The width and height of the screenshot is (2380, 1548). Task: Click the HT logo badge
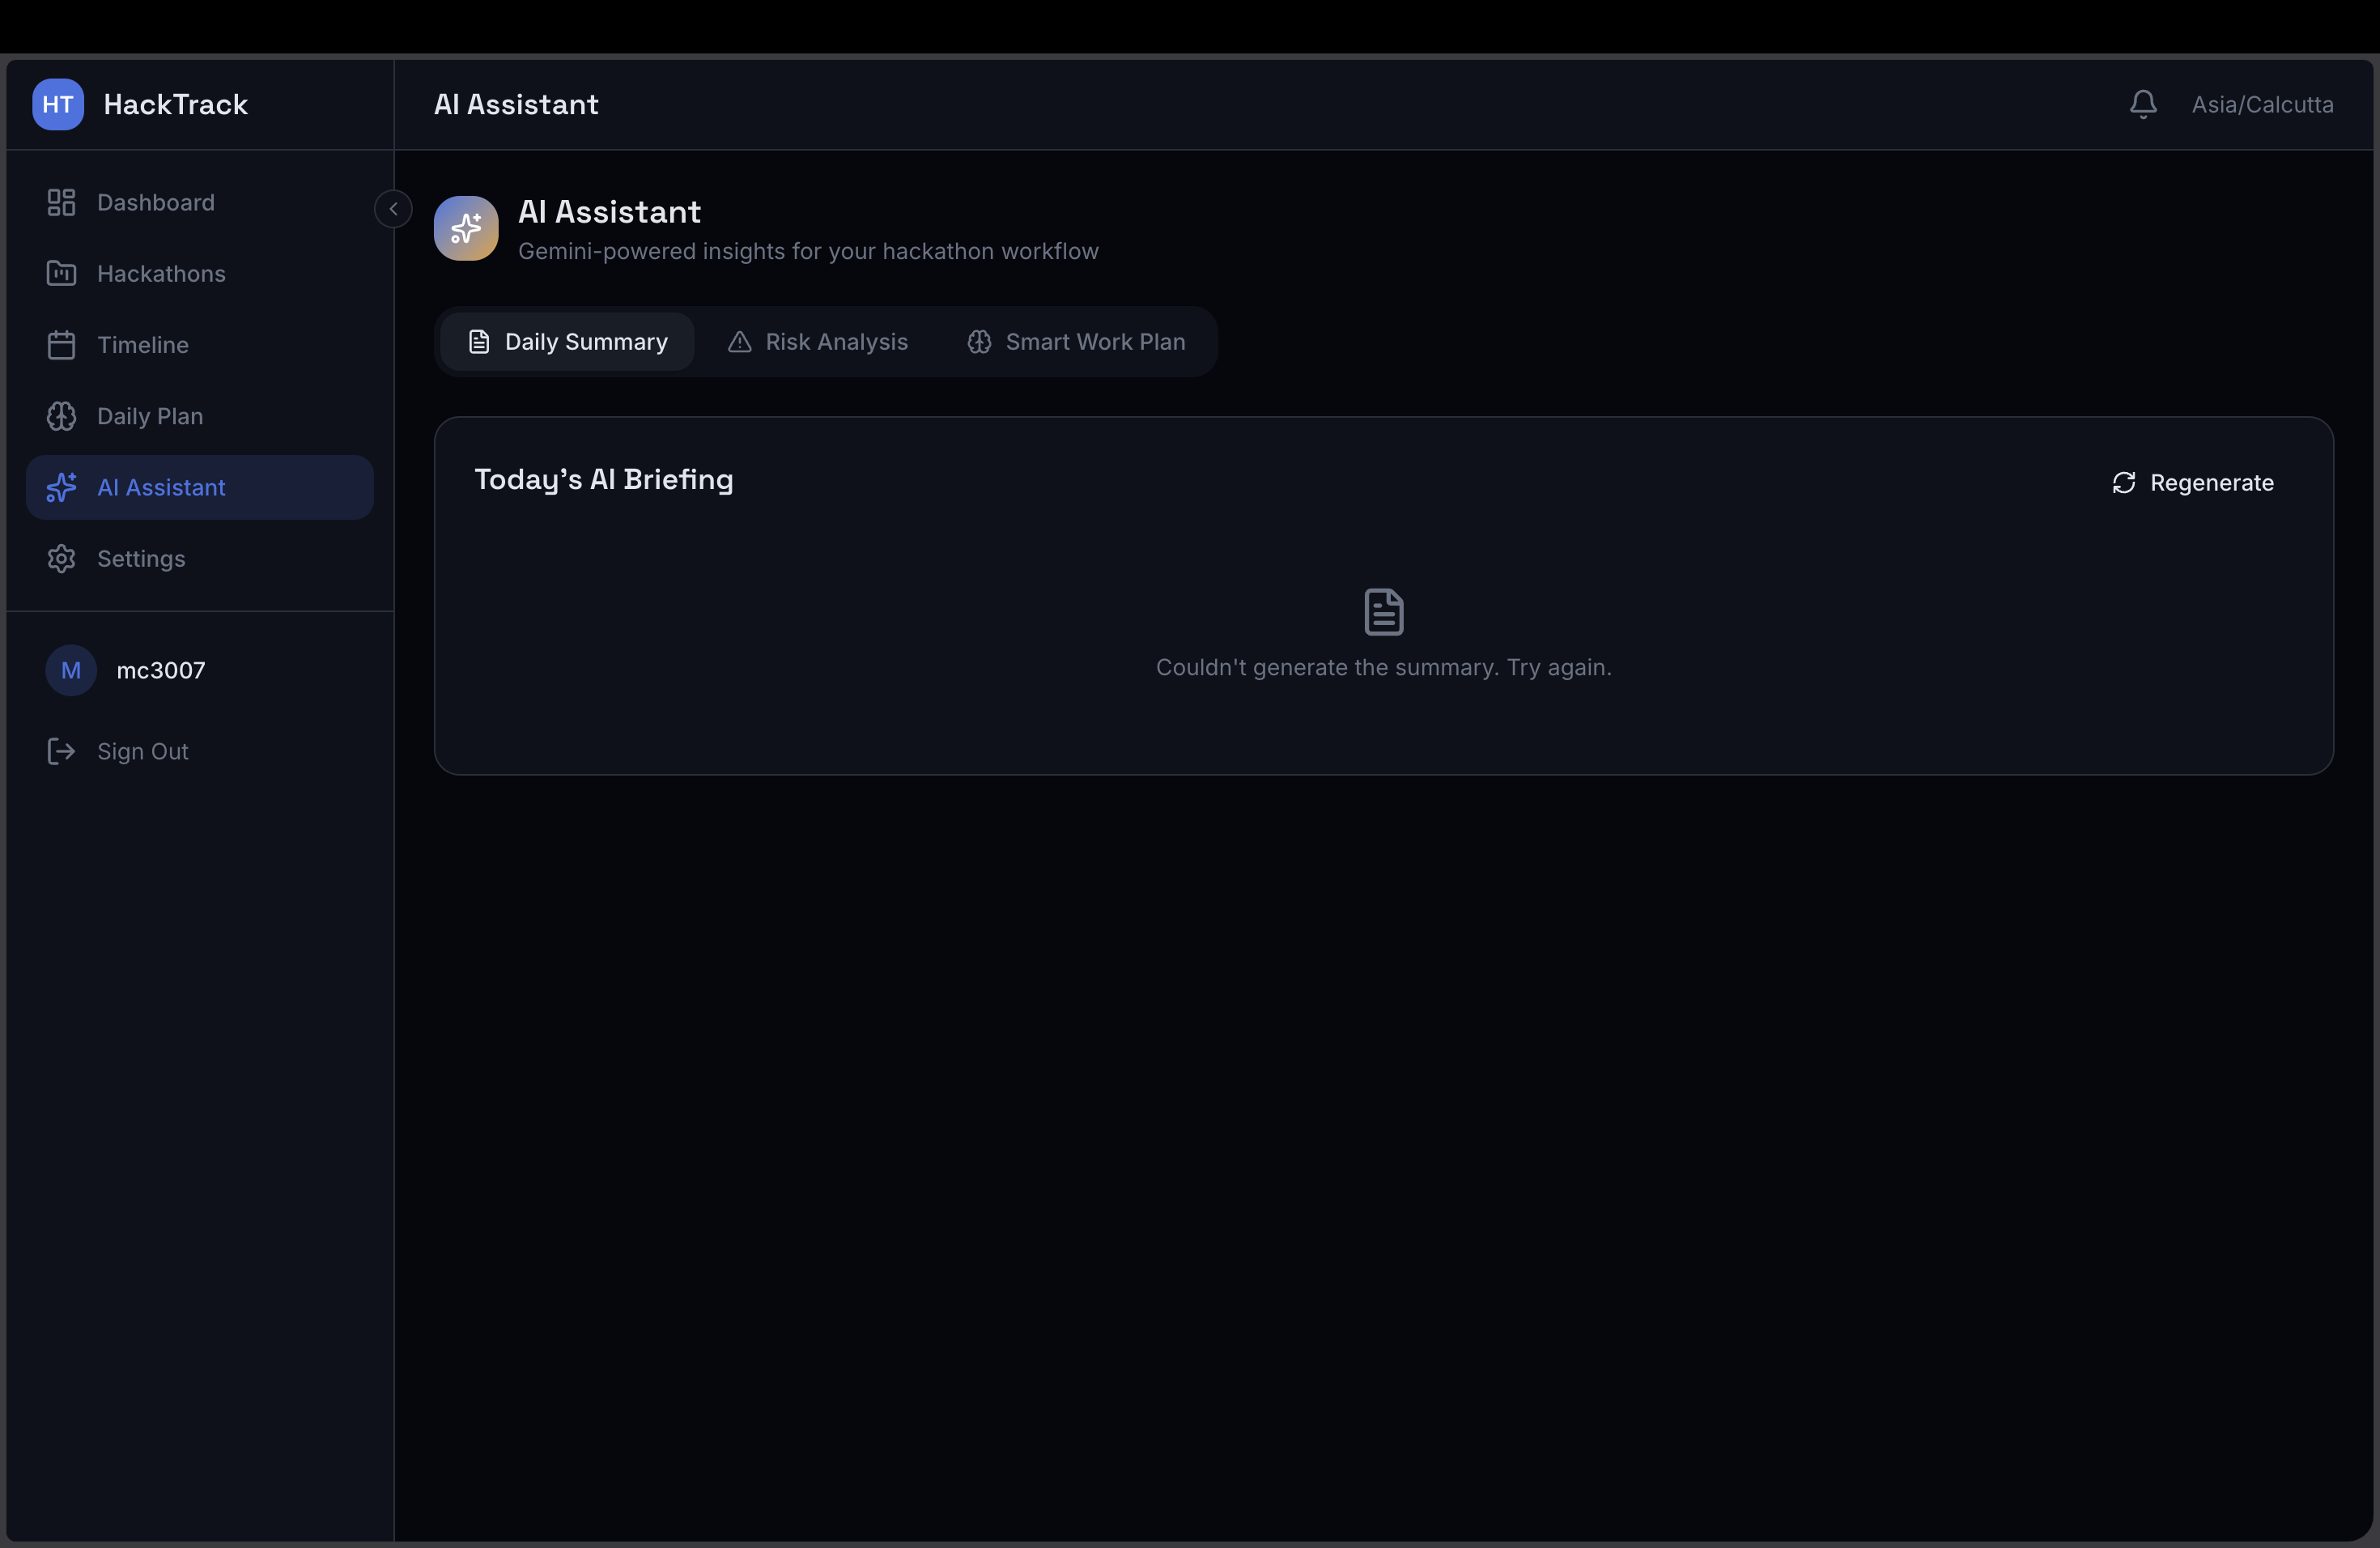[x=58, y=104]
